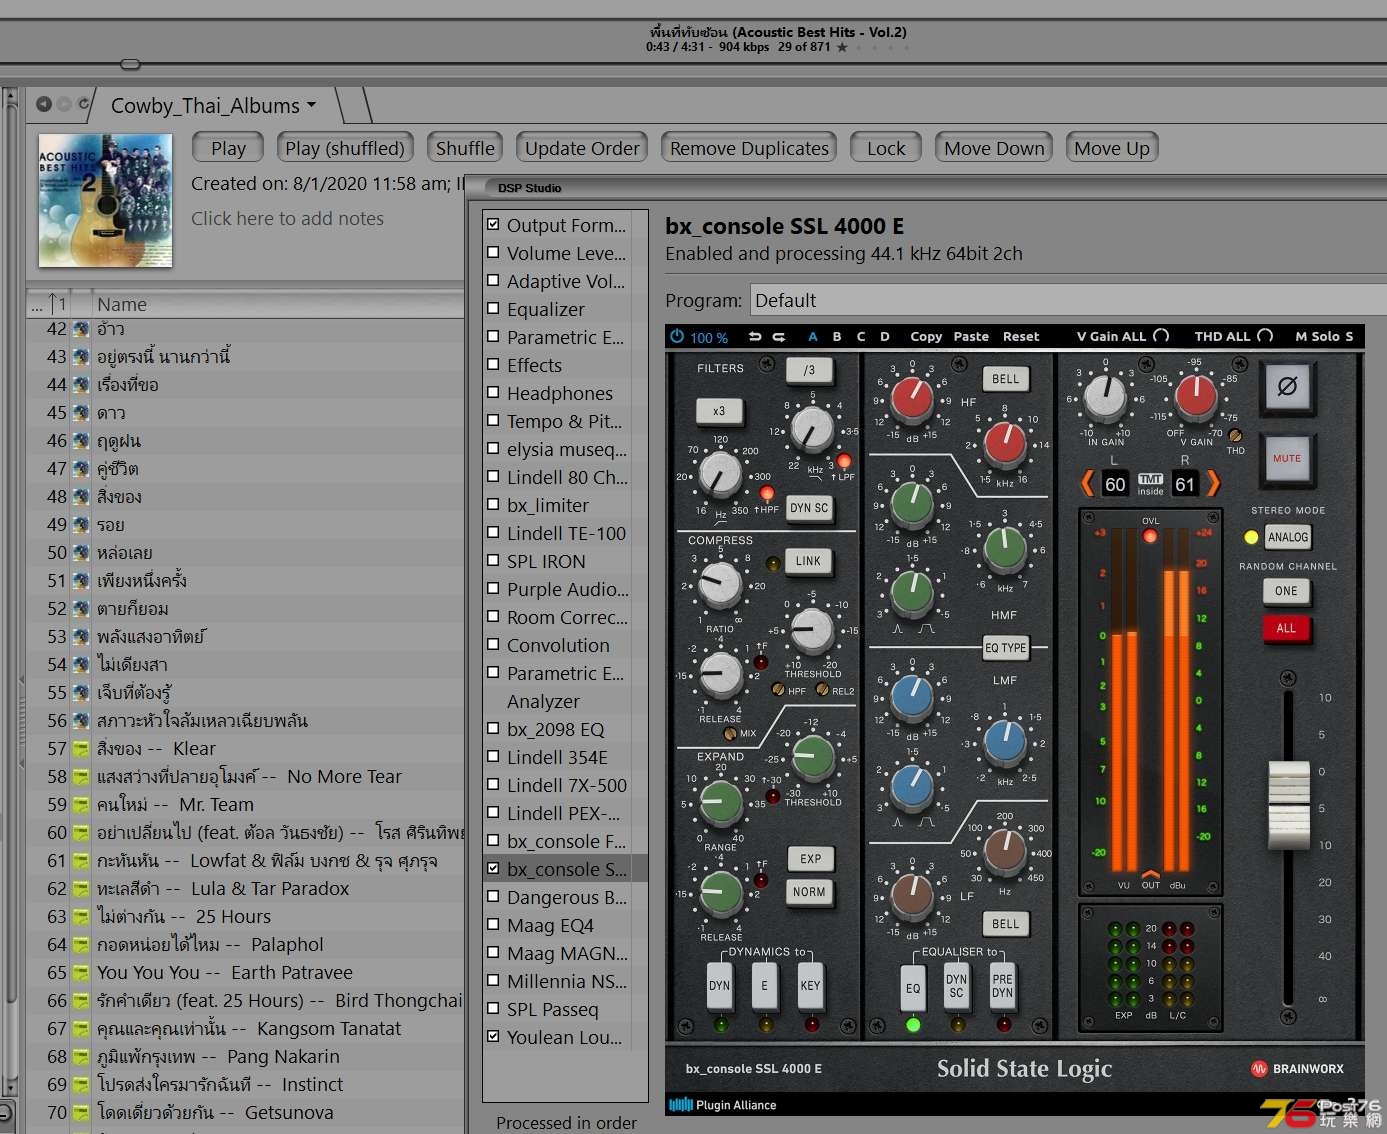This screenshot has height=1134, width=1387.
Task: Toggle the ANALOG stereo mode button
Action: [1288, 537]
